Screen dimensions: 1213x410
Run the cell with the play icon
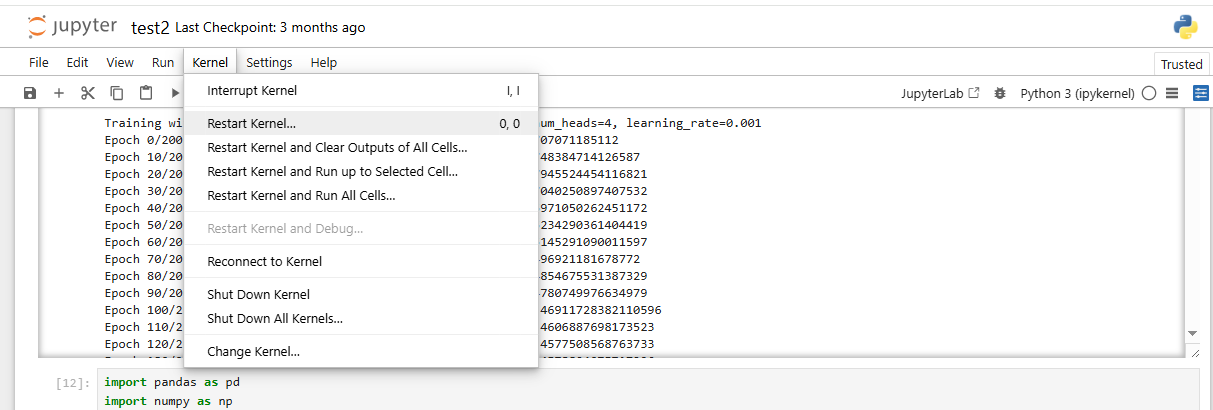pyautogui.click(x=175, y=93)
